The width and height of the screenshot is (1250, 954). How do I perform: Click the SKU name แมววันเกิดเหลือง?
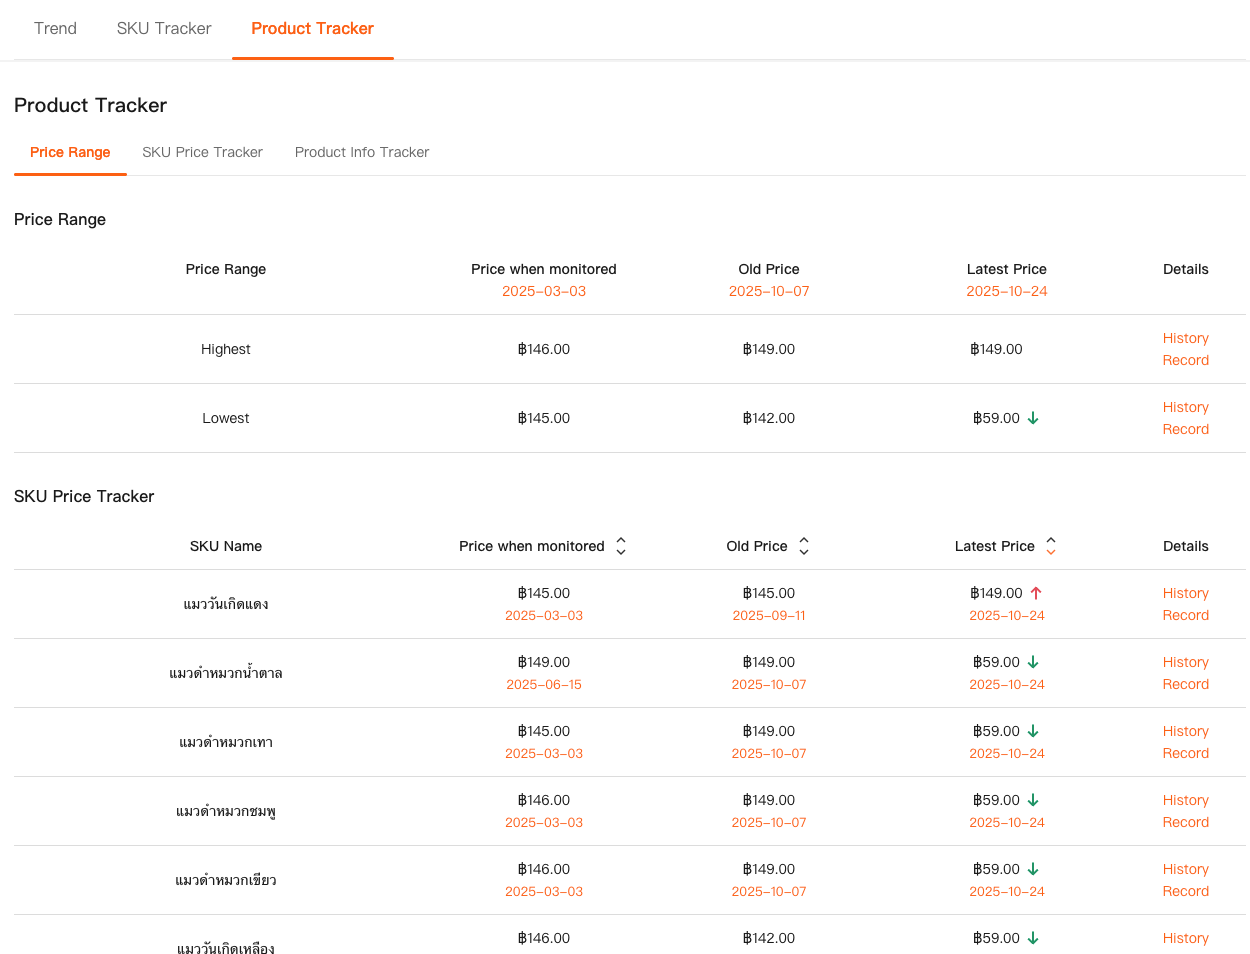point(226,948)
